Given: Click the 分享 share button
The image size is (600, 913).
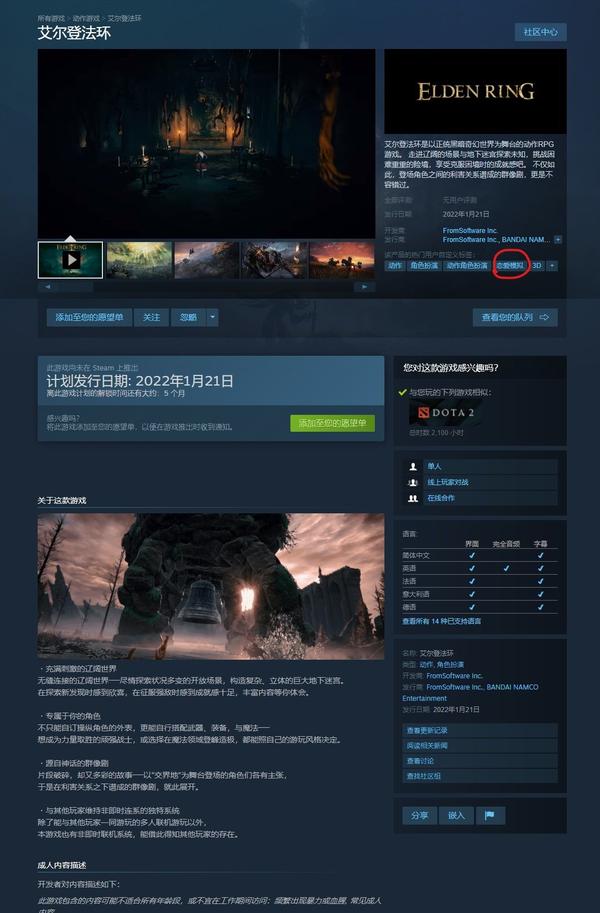Looking at the screenshot, I should point(419,815).
